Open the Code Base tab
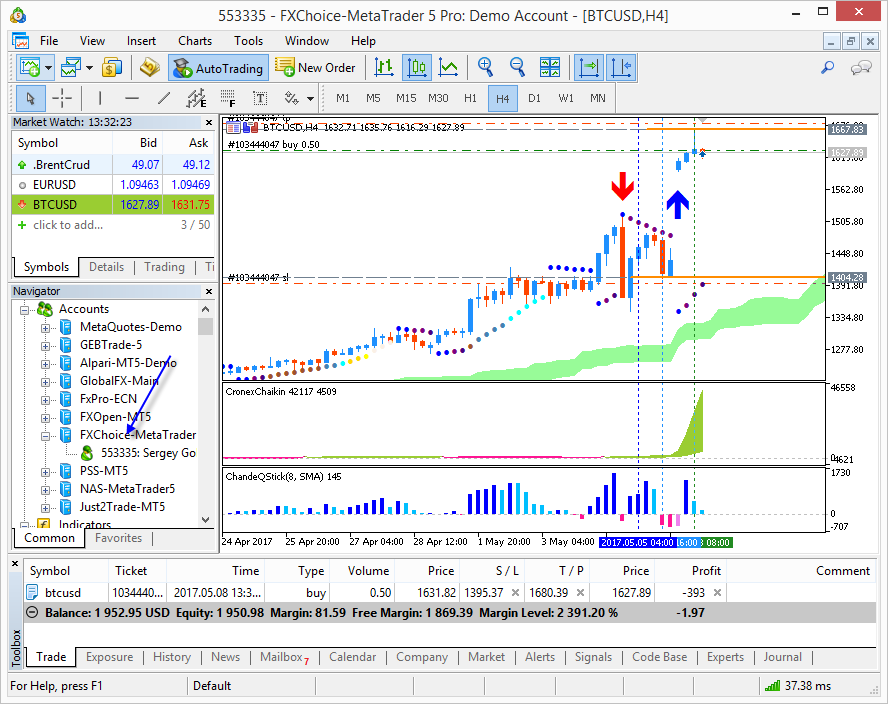 pyautogui.click(x=659, y=657)
